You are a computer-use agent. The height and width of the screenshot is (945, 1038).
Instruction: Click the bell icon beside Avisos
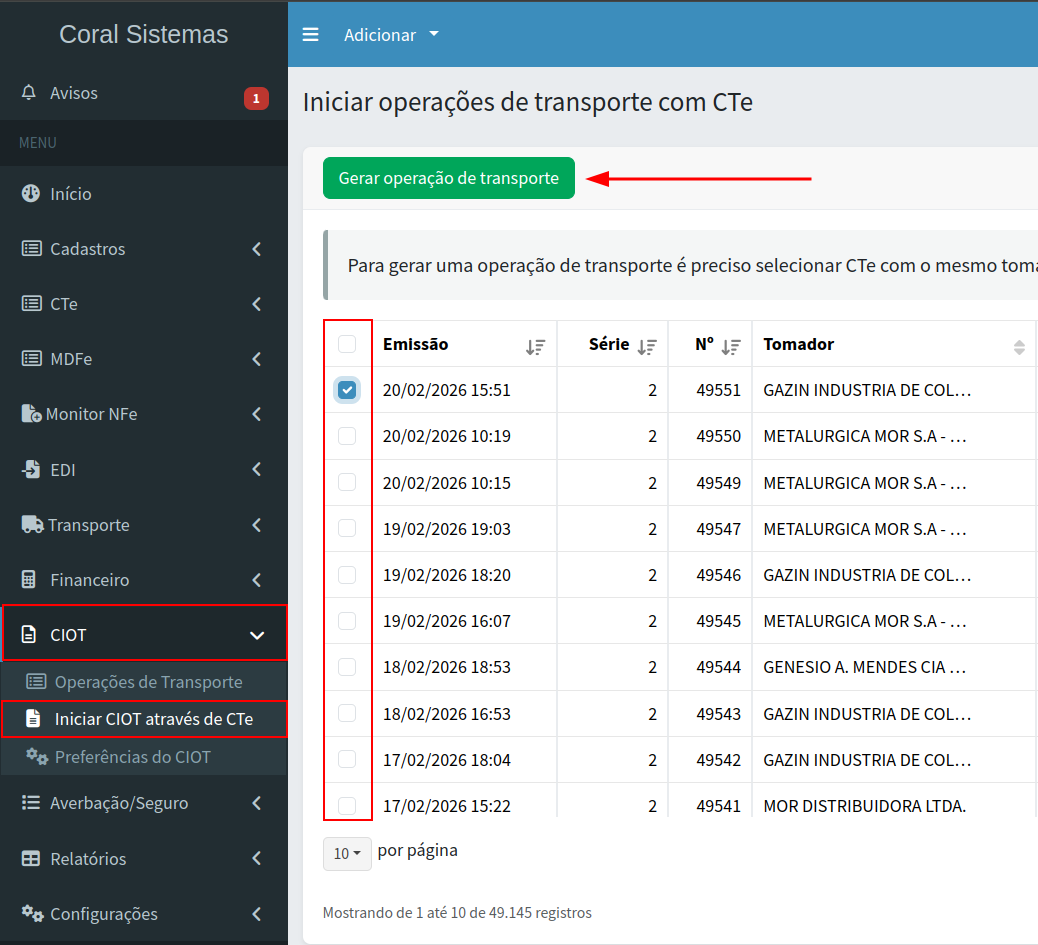tap(30, 93)
